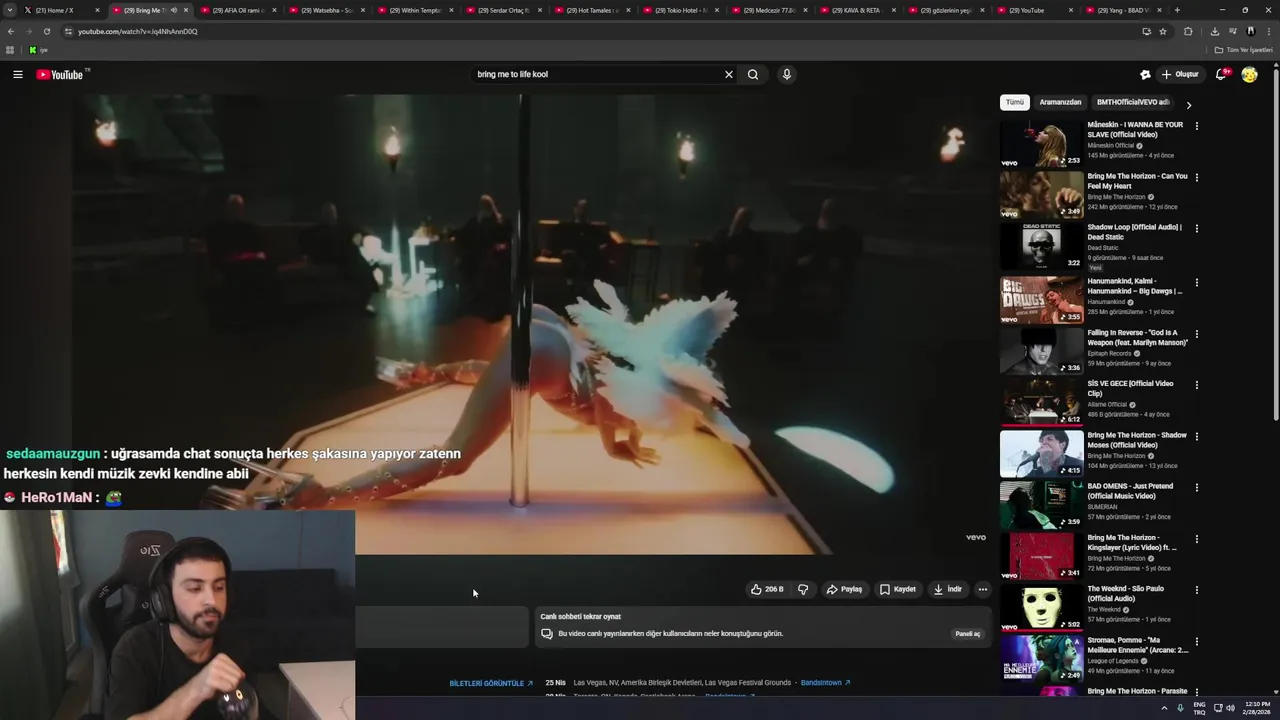
Task: Click the YouTube search text field
Action: [x=595, y=74]
